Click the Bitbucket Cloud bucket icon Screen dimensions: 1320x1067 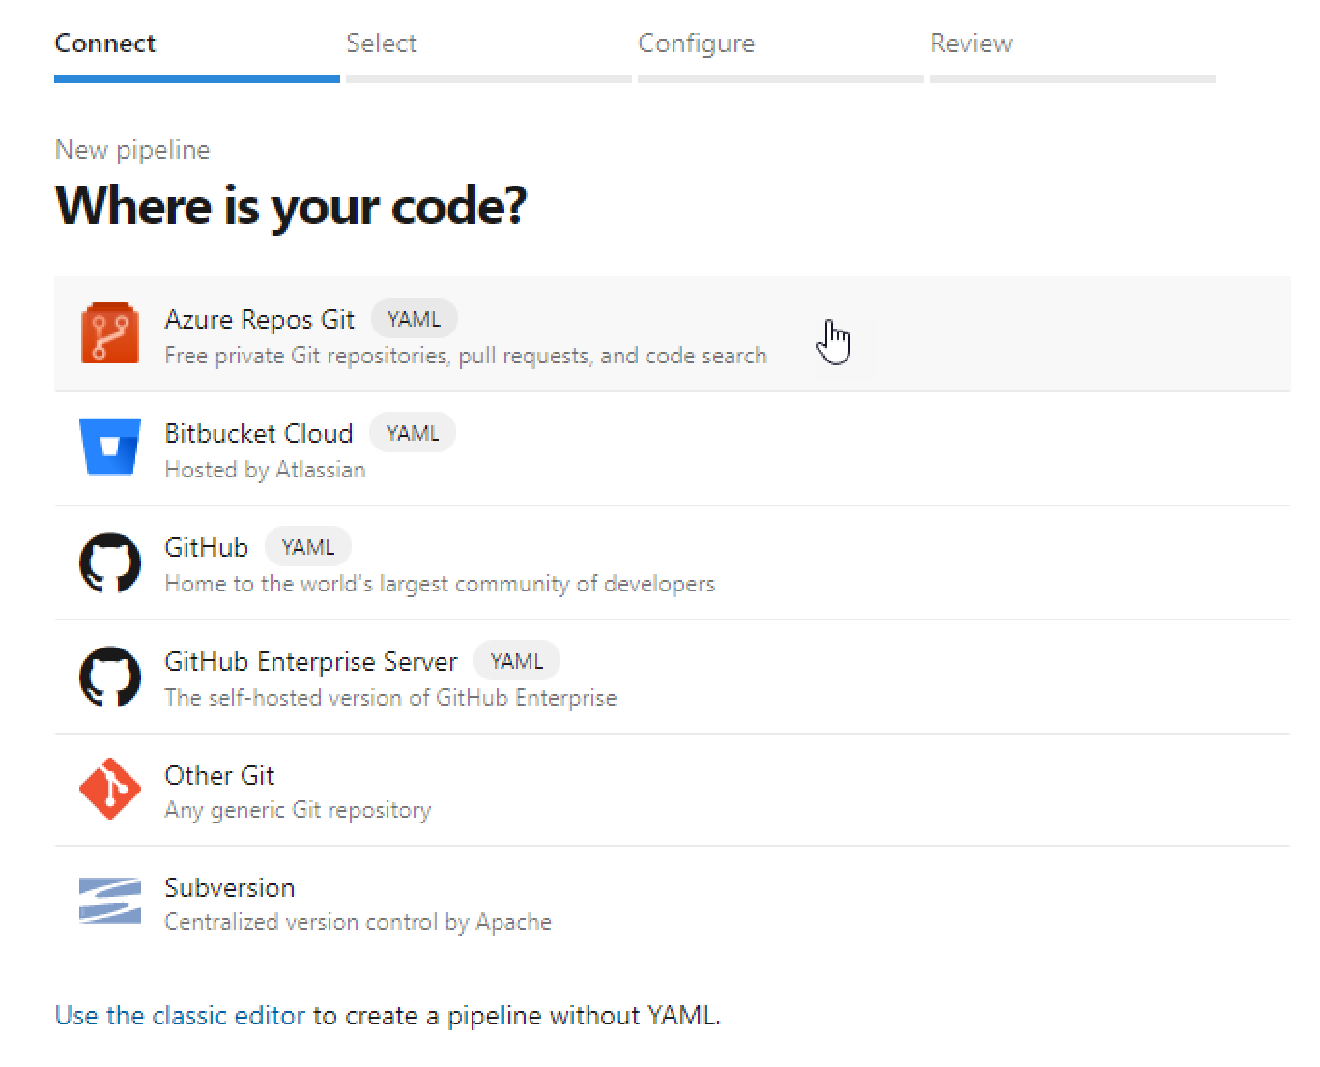pos(110,447)
